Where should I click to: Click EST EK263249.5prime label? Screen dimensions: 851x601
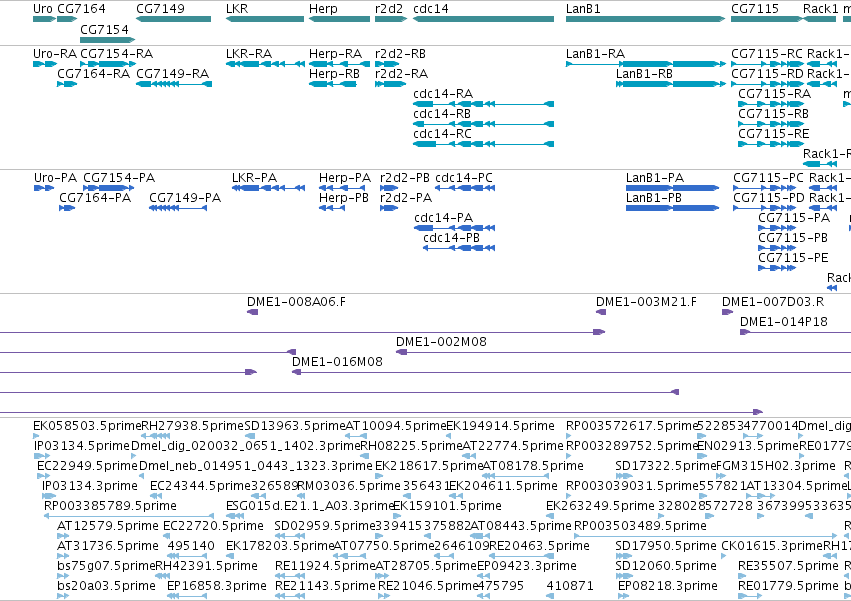[x=600, y=506]
